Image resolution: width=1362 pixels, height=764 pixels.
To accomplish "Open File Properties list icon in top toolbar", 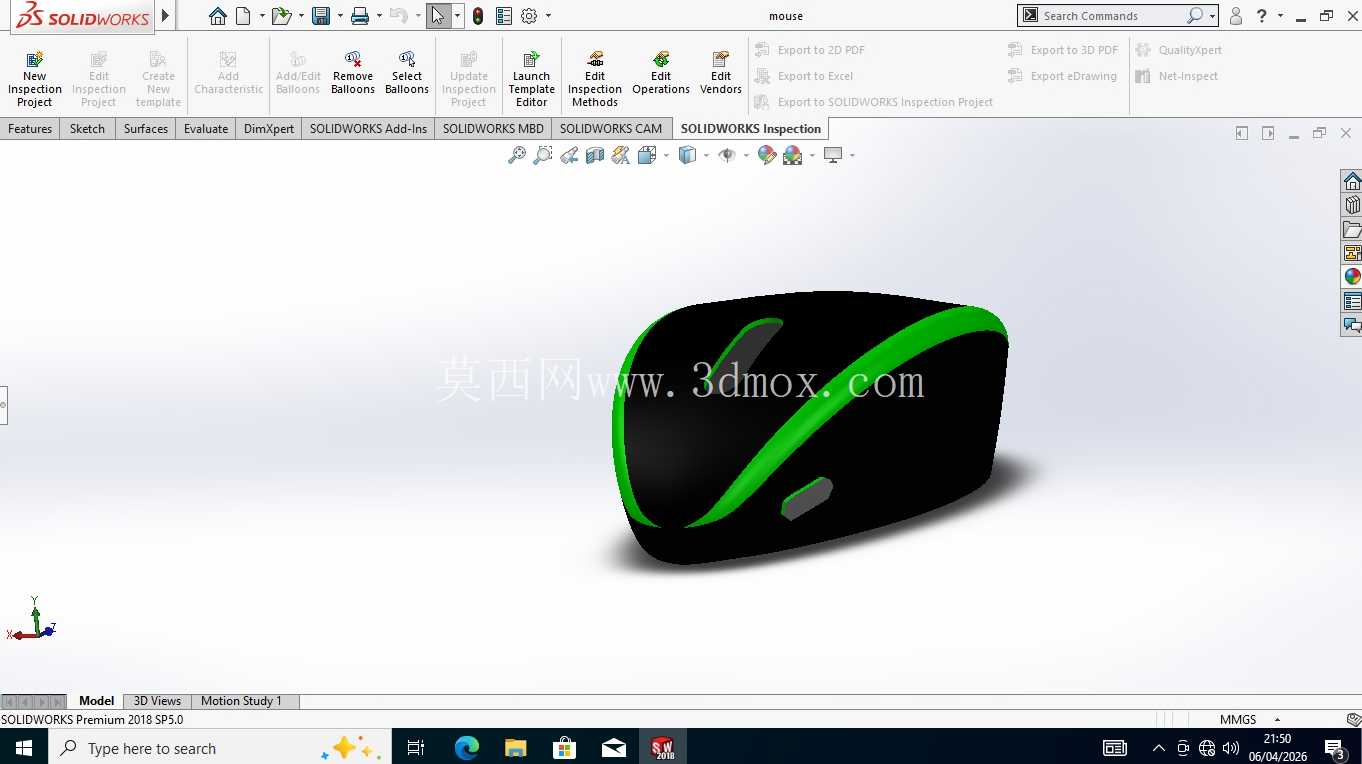I will (x=504, y=16).
